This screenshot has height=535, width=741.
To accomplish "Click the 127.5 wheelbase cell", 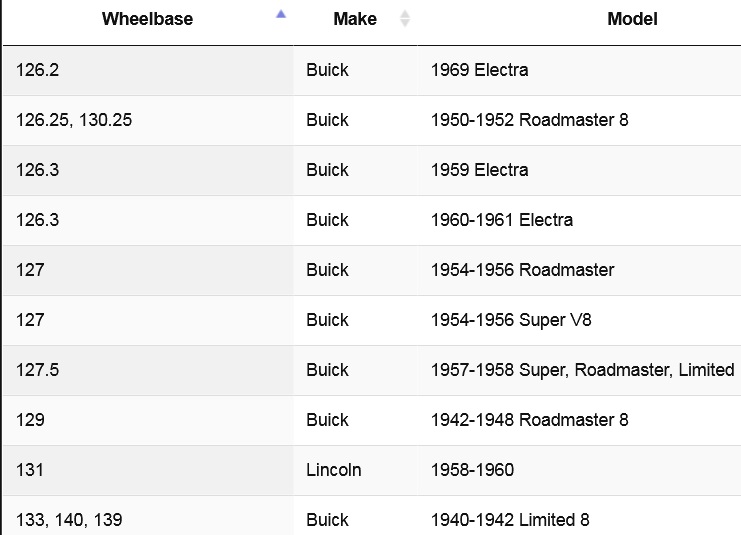I will click(x=37, y=370).
